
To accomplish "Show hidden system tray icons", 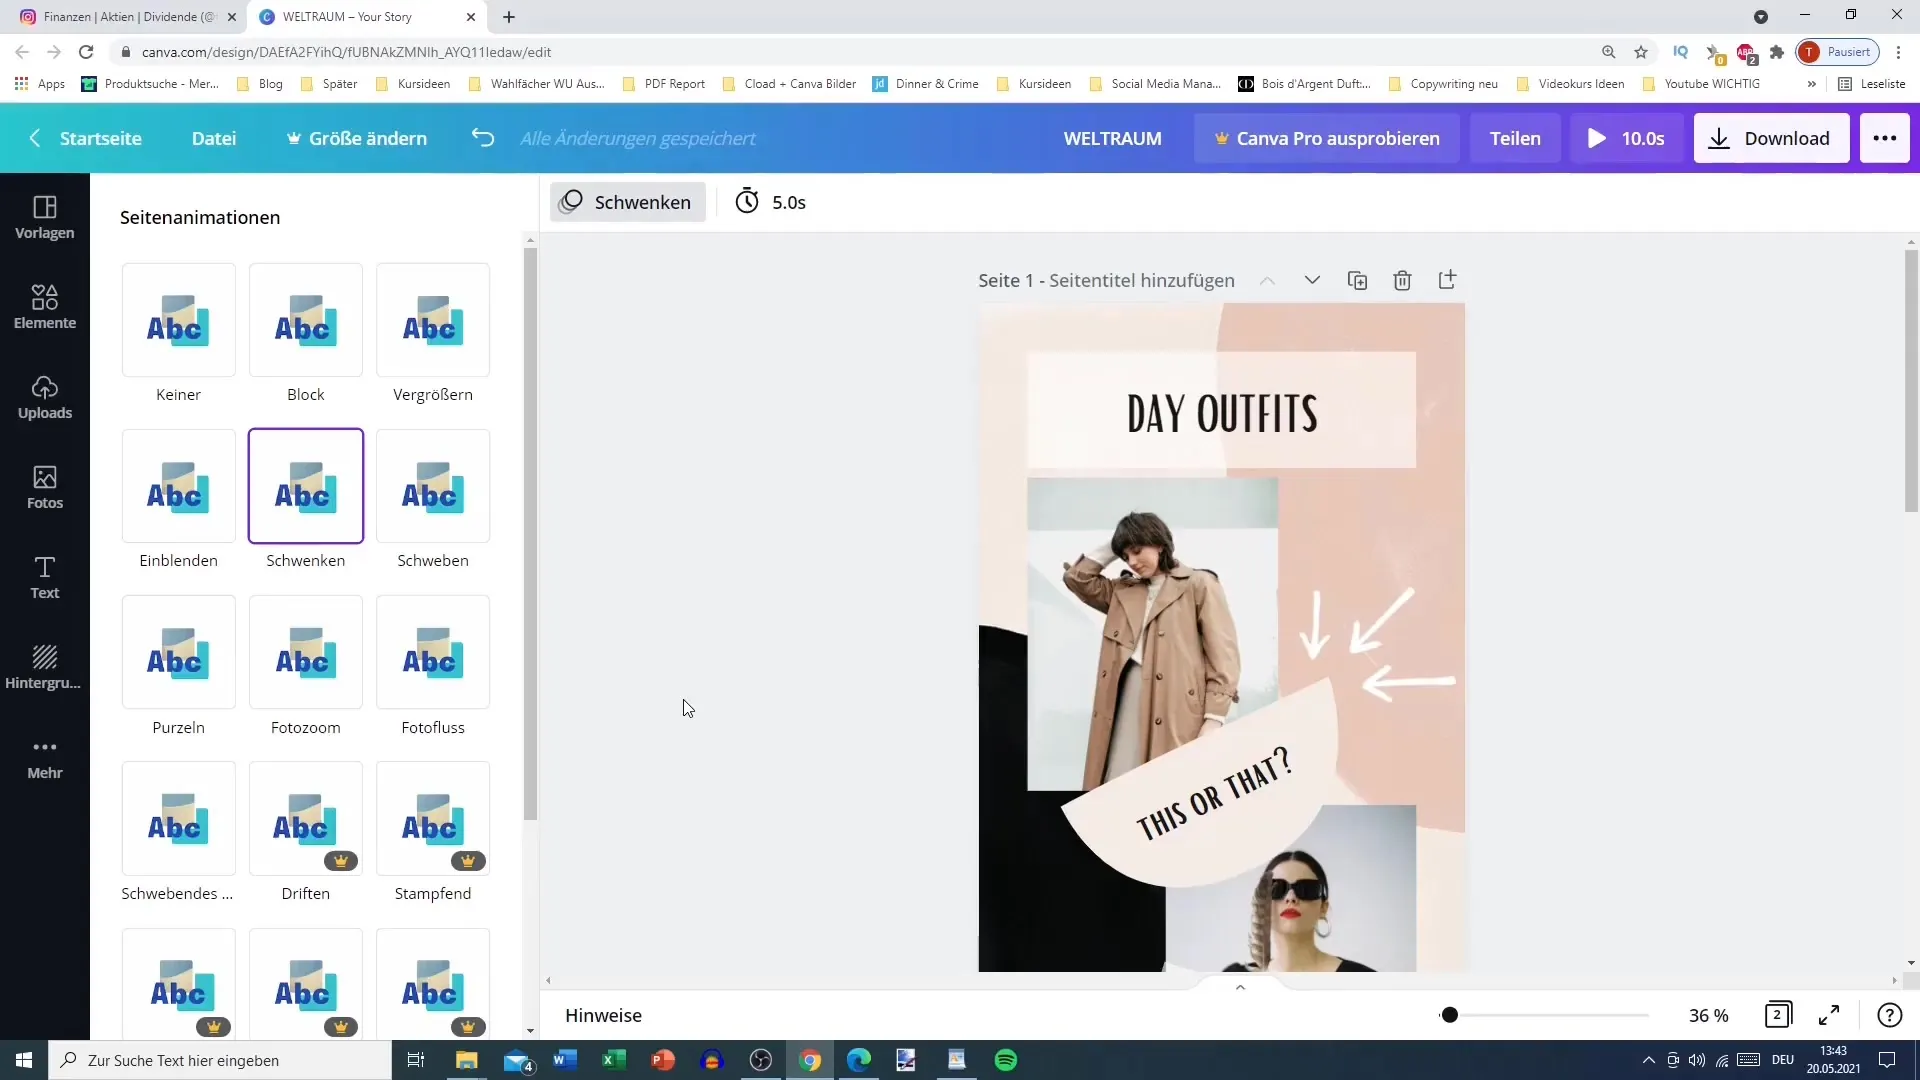I will [x=1648, y=1060].
